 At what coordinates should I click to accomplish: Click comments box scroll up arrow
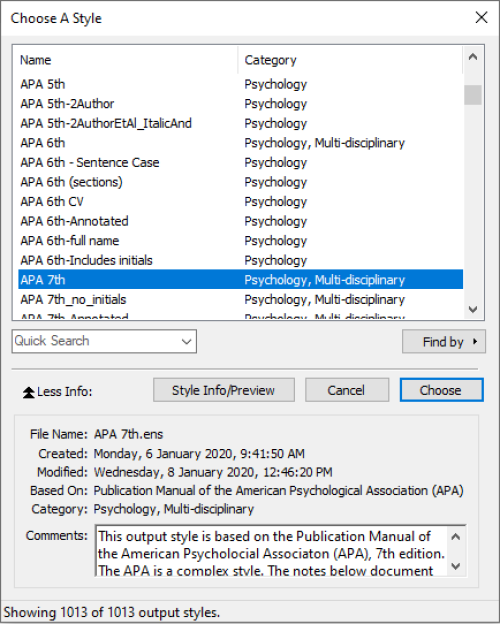click(456, 537)
